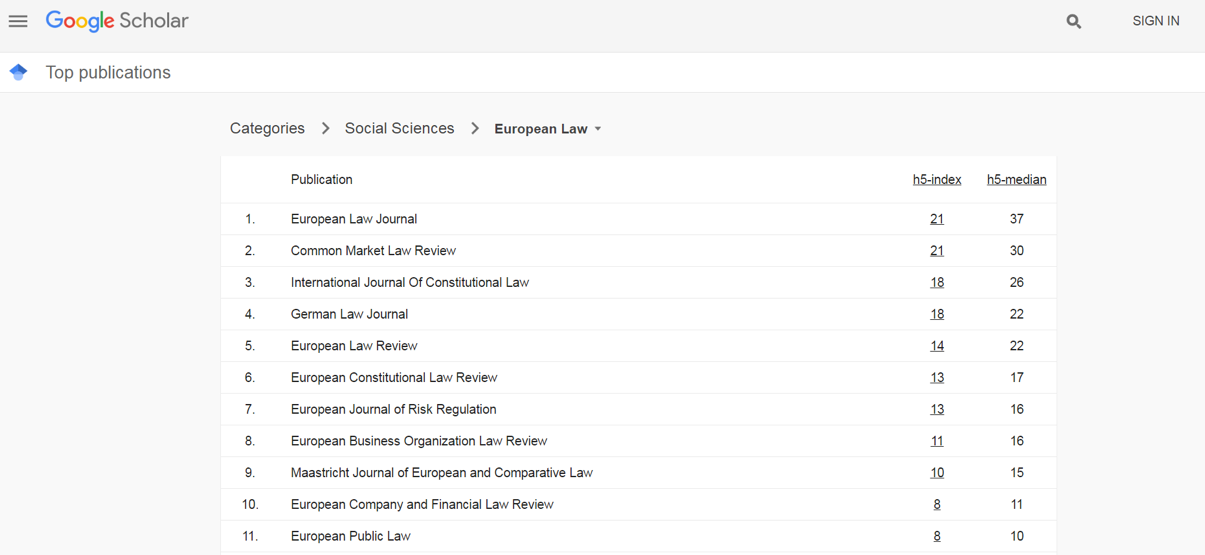Go to Categories breadcrumb
This screenshot has height=555, width=1205.
[x=267, y=128]
